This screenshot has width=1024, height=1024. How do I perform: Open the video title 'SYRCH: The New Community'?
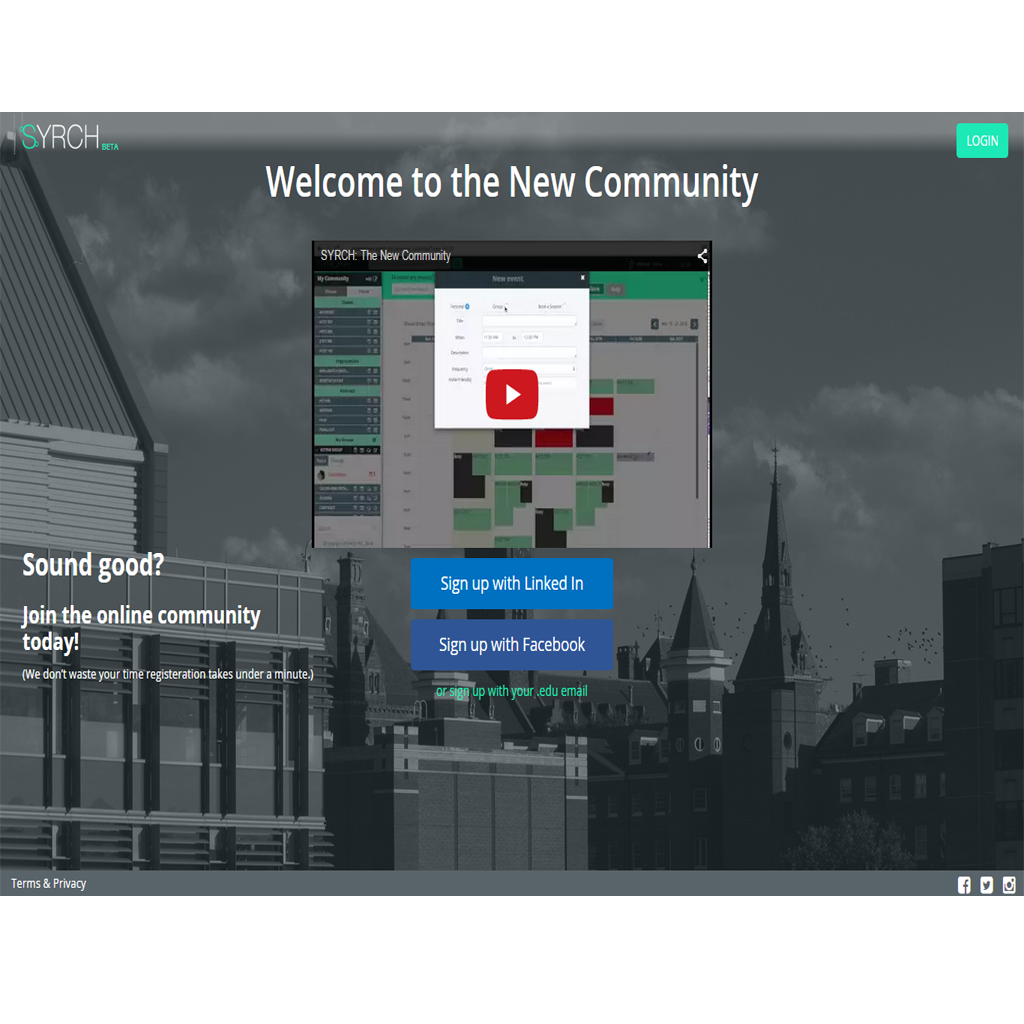(385, 255)
